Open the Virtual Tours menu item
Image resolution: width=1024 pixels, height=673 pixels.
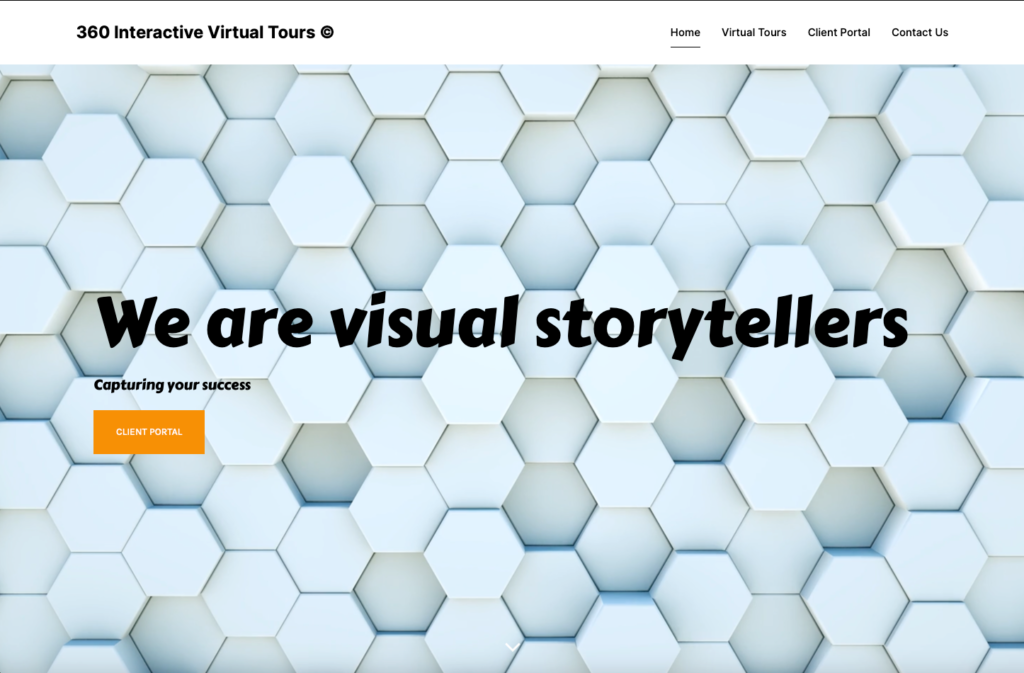(x=753, y=32)
